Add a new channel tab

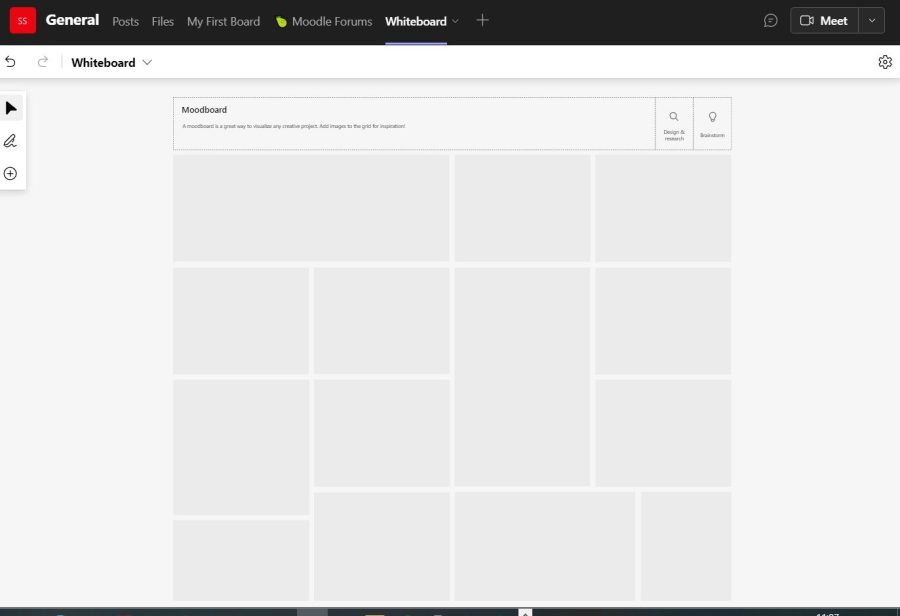[482, 20]
